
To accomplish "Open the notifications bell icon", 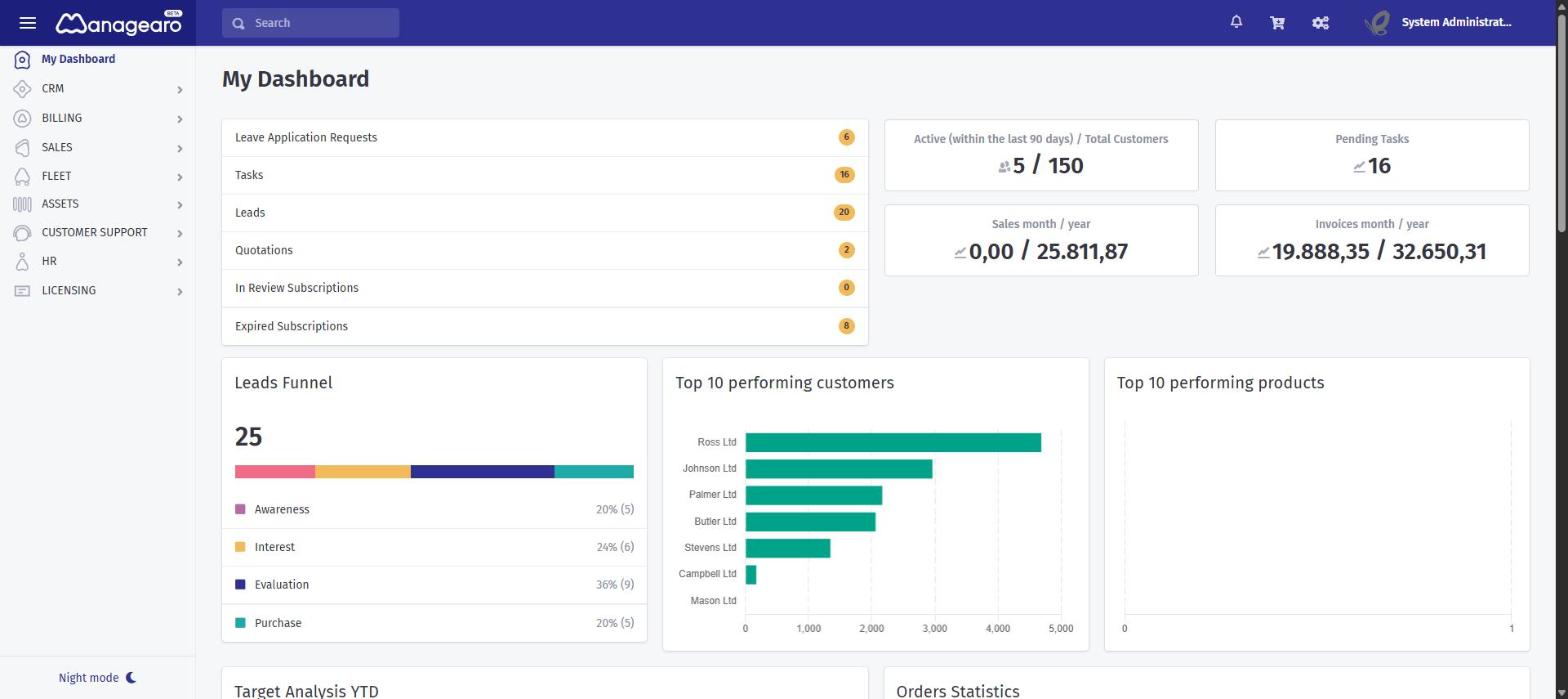I will tap(1236, 22).
